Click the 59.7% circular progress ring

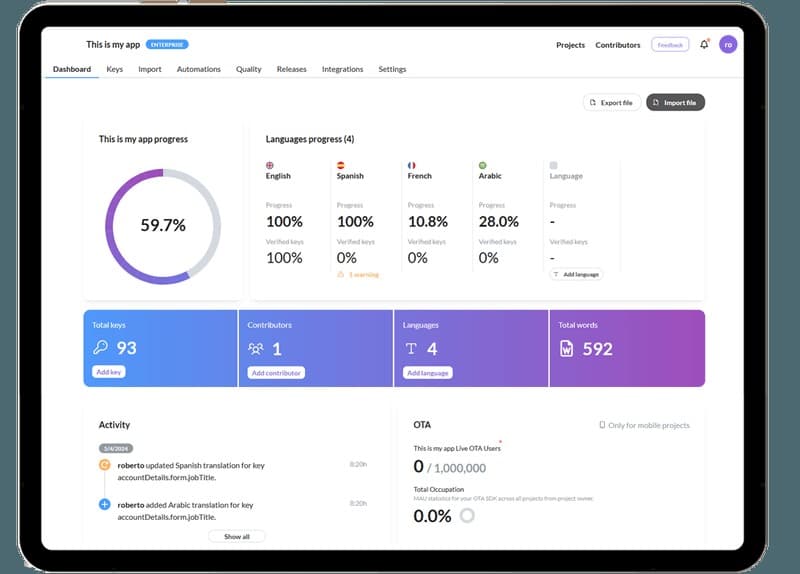coord(163,226)
